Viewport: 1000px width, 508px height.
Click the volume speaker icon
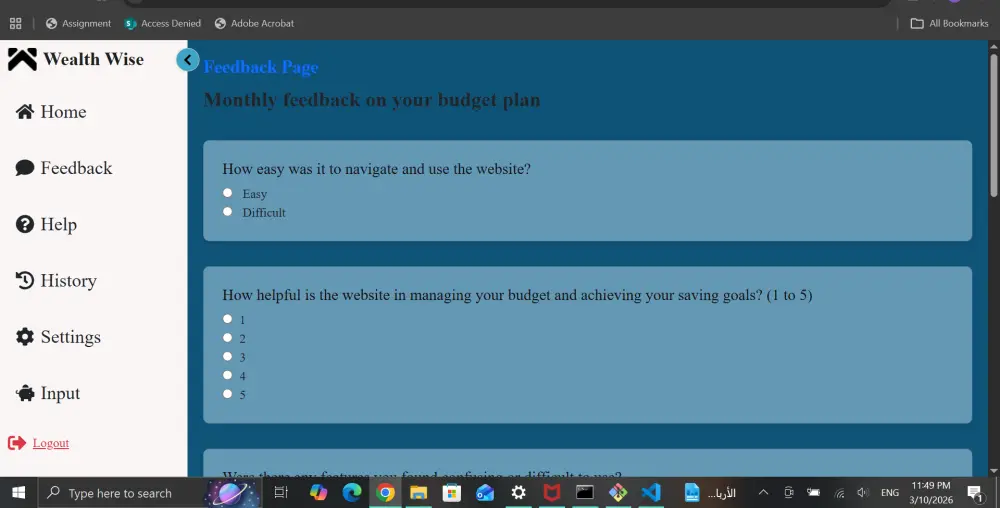coord(863,493)
